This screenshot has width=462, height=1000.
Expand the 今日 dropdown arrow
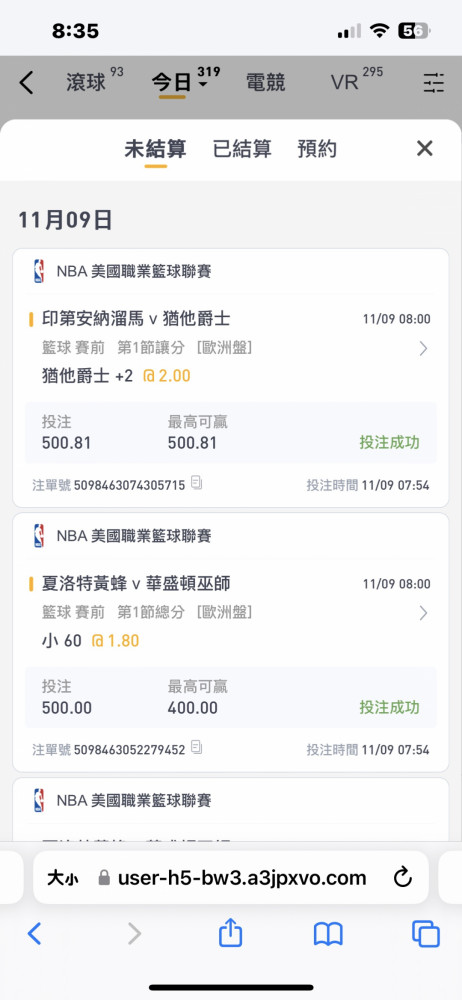click(202, 84)
